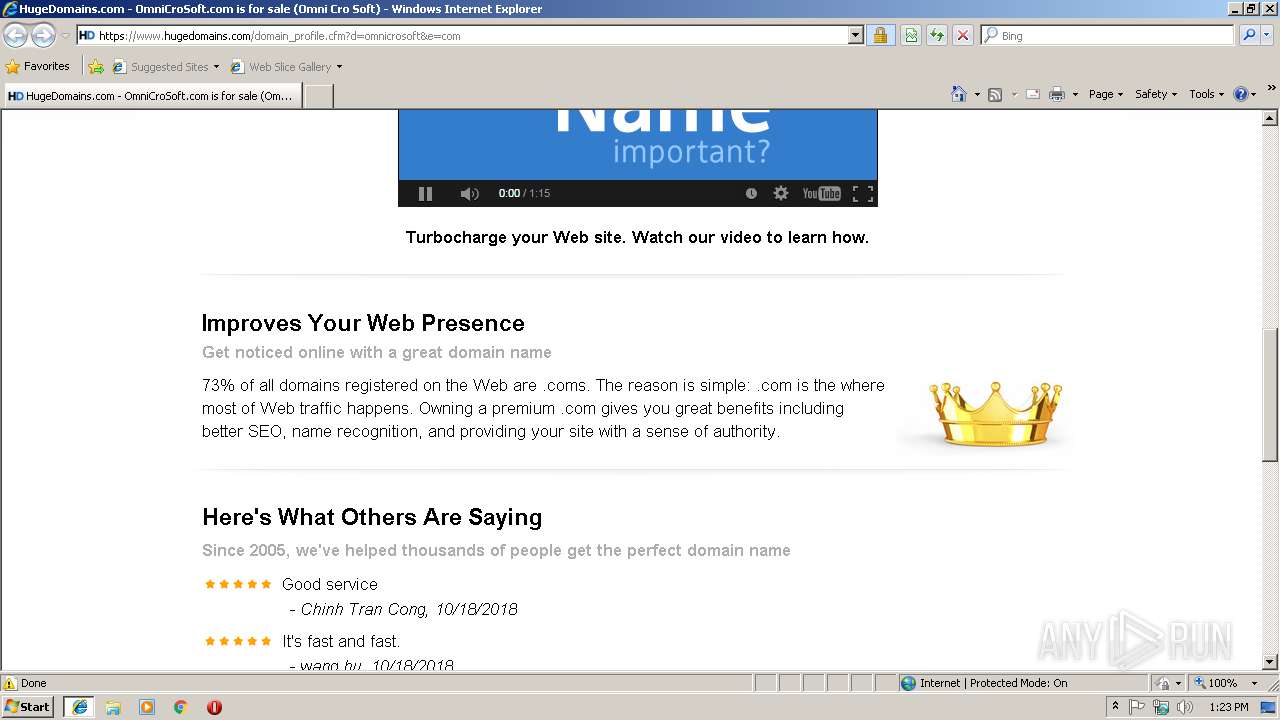
Task: Click the Read mail icon
Action: click(1033, 94)
